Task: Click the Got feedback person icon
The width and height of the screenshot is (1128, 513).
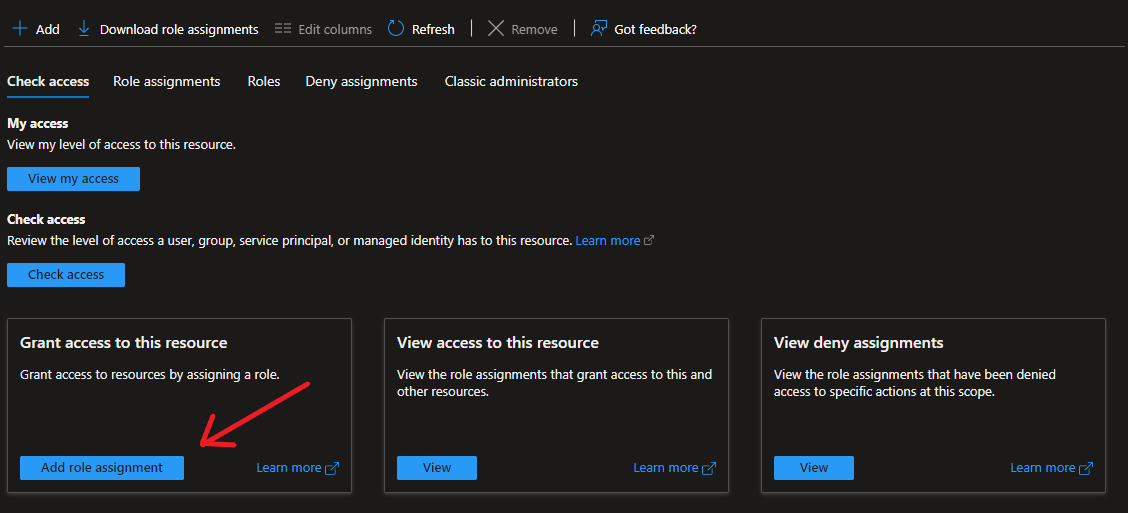Action: click(599, 29)
